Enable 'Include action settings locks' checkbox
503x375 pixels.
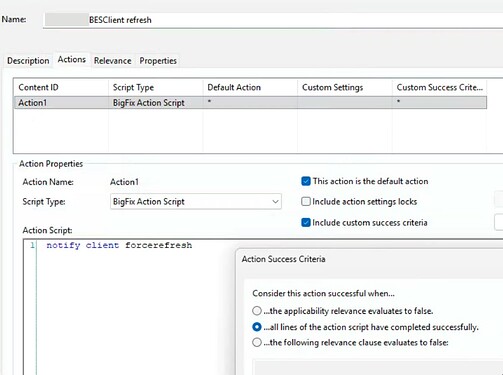[306, 201]
